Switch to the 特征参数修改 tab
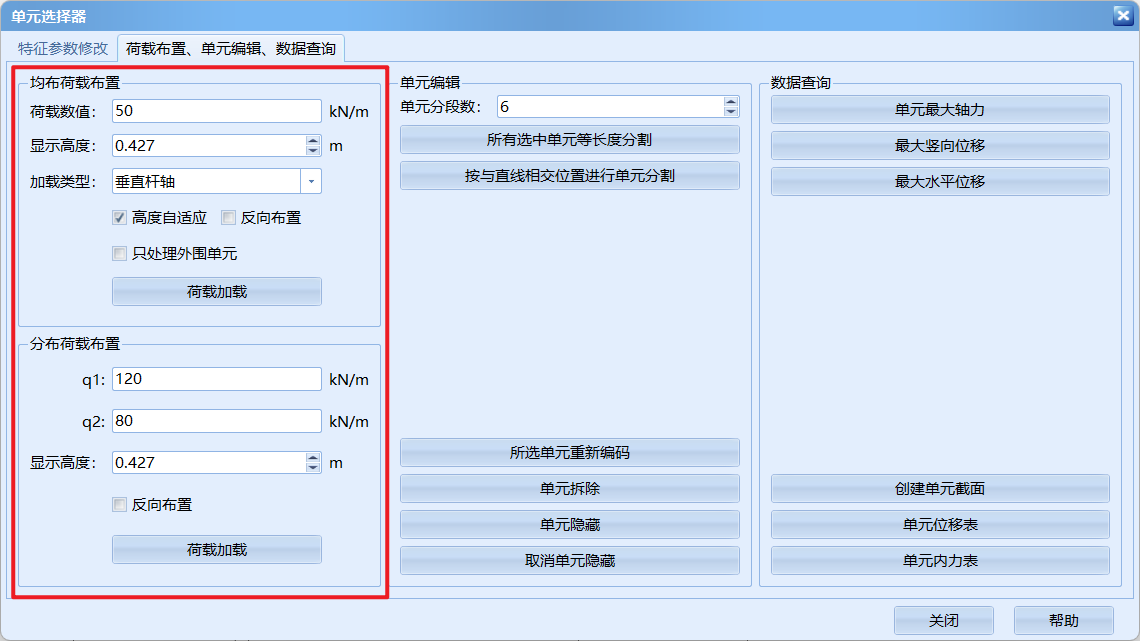Screen dimensions: 1140x641 coord(62,48)
